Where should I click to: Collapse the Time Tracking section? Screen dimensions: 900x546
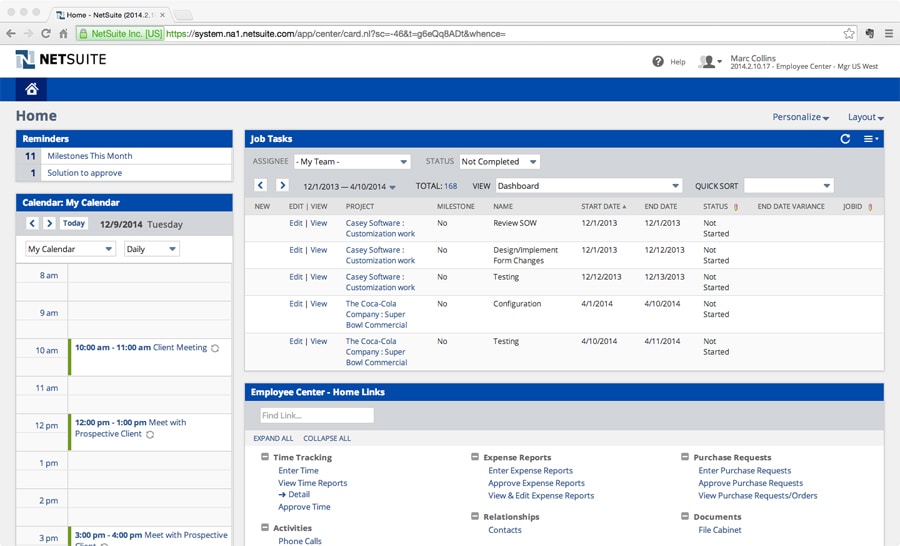click(x=265, y=457)
